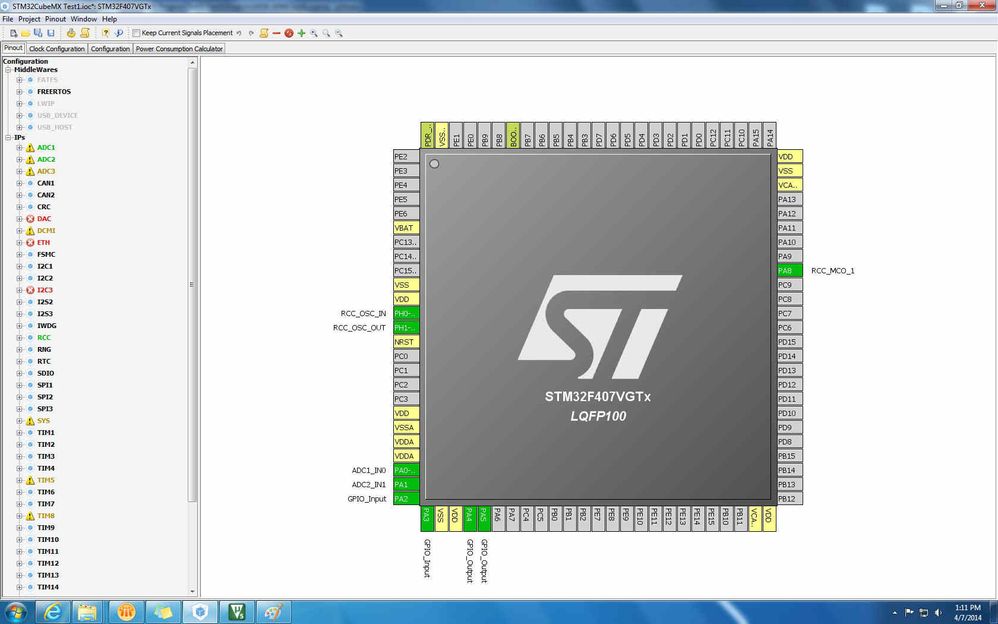Click the Generate Report toolbar icon
Image resolution: width=998 pixels, height=624 pixels.
71,33
